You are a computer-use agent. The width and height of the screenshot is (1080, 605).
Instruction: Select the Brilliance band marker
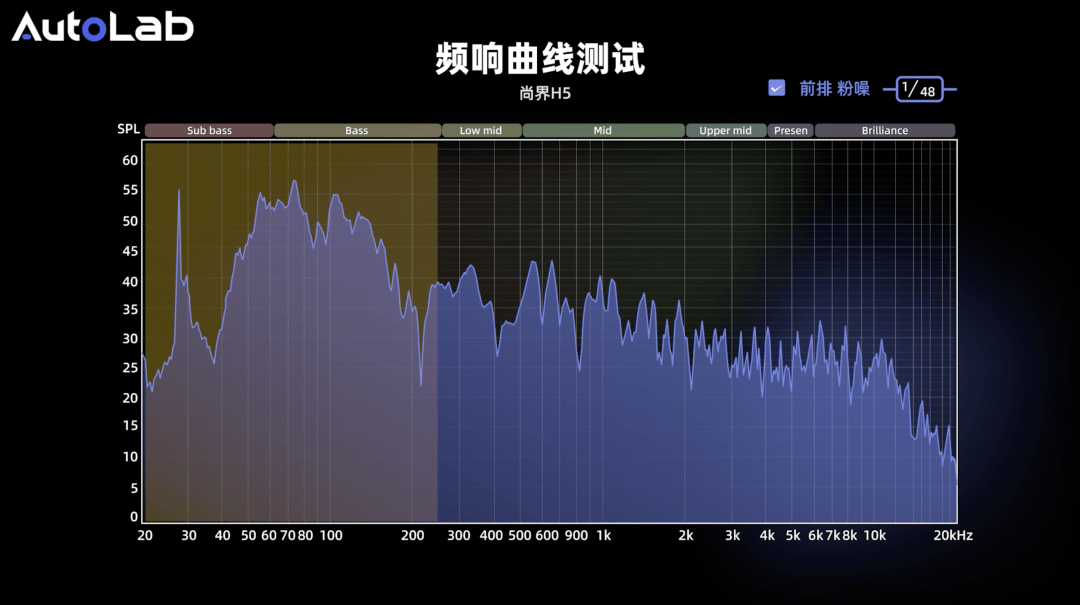[885, 129]
